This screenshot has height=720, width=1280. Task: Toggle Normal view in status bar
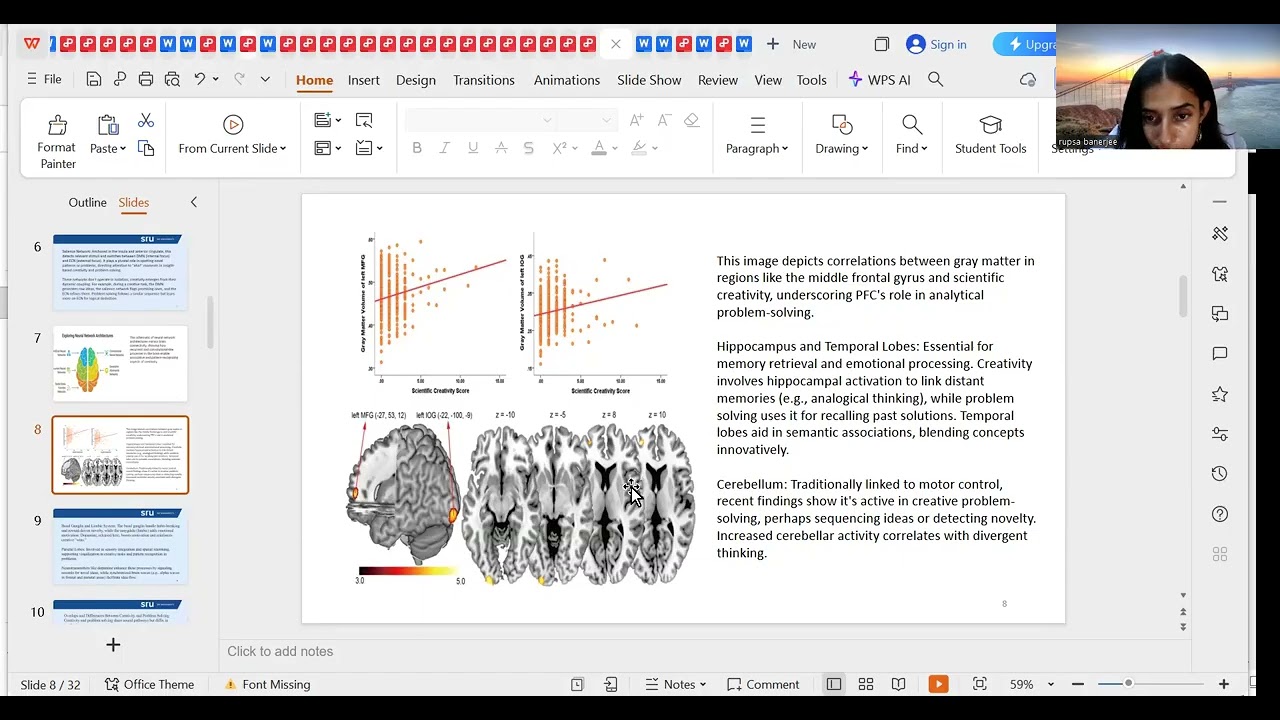pyautogui.click(x=834, y=684)
